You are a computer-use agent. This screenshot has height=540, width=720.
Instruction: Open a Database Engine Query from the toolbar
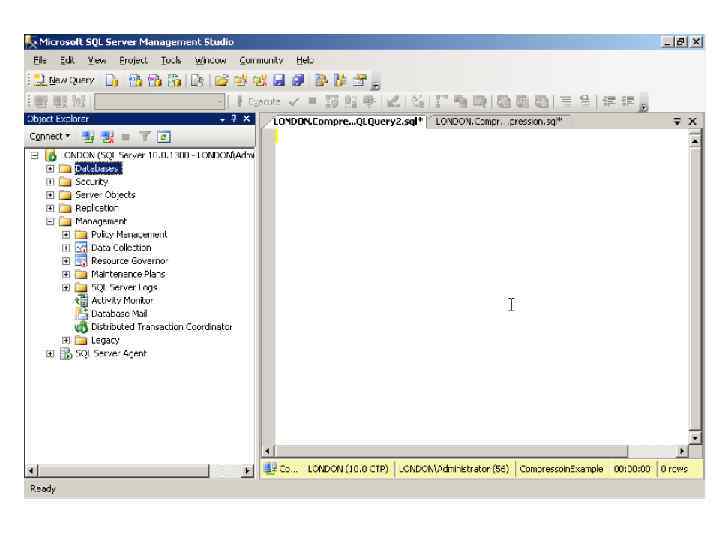(x=112, y=81)
